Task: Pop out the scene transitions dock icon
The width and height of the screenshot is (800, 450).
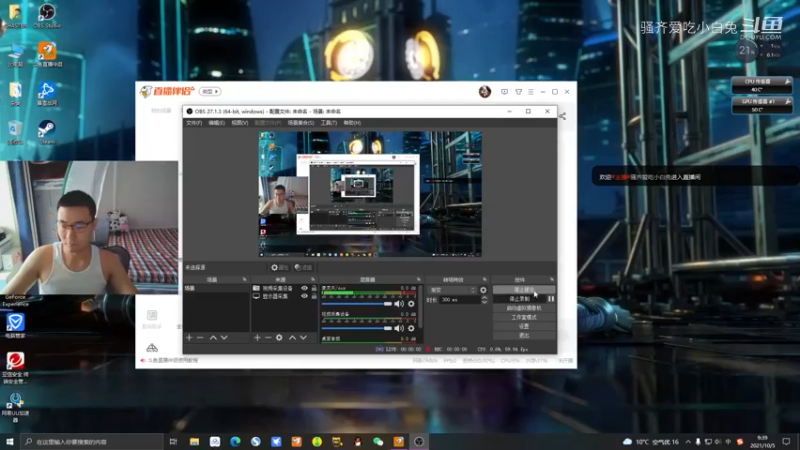Action: coord(485,280)
